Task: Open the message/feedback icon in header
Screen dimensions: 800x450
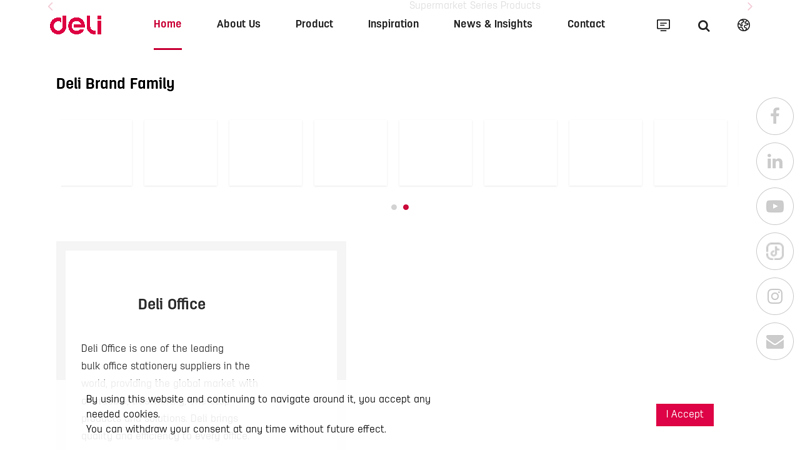Action: pyautogui.click(x=663, y=25)
